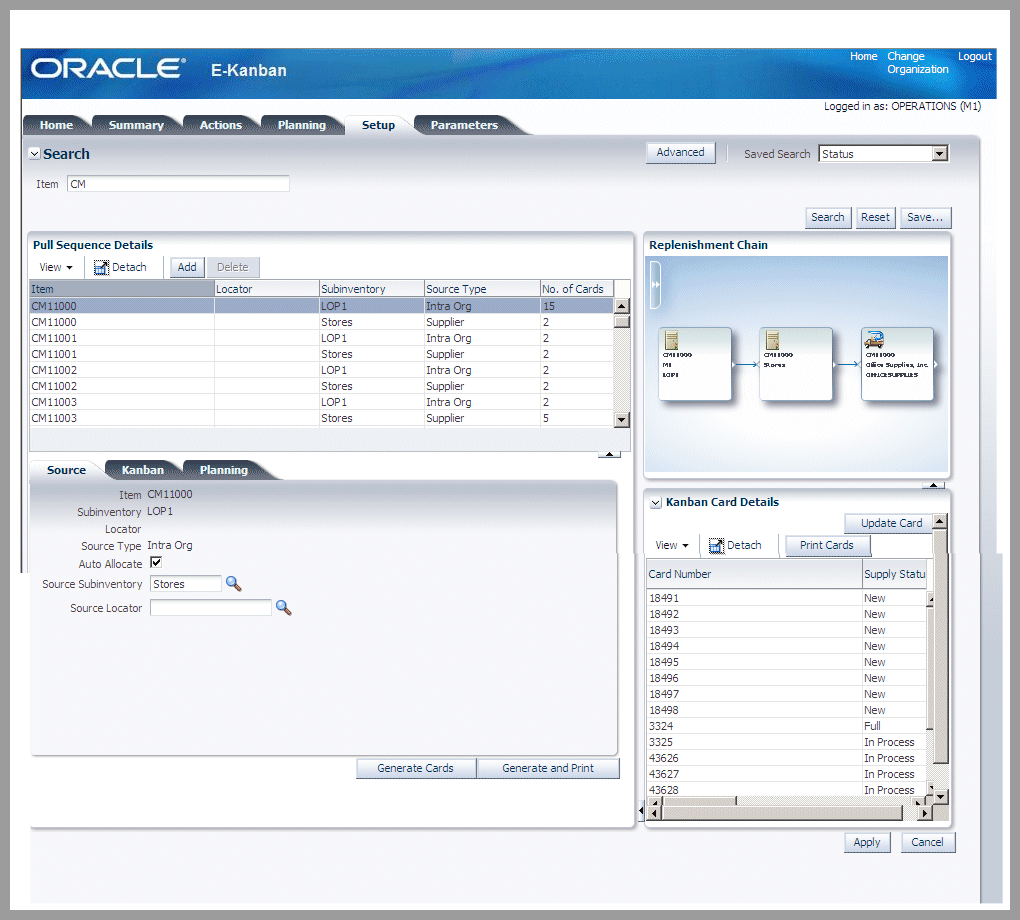Screen dimensions: 1020x920
Task: Select the CM11002 Stores row
Action: coord(321,386)
